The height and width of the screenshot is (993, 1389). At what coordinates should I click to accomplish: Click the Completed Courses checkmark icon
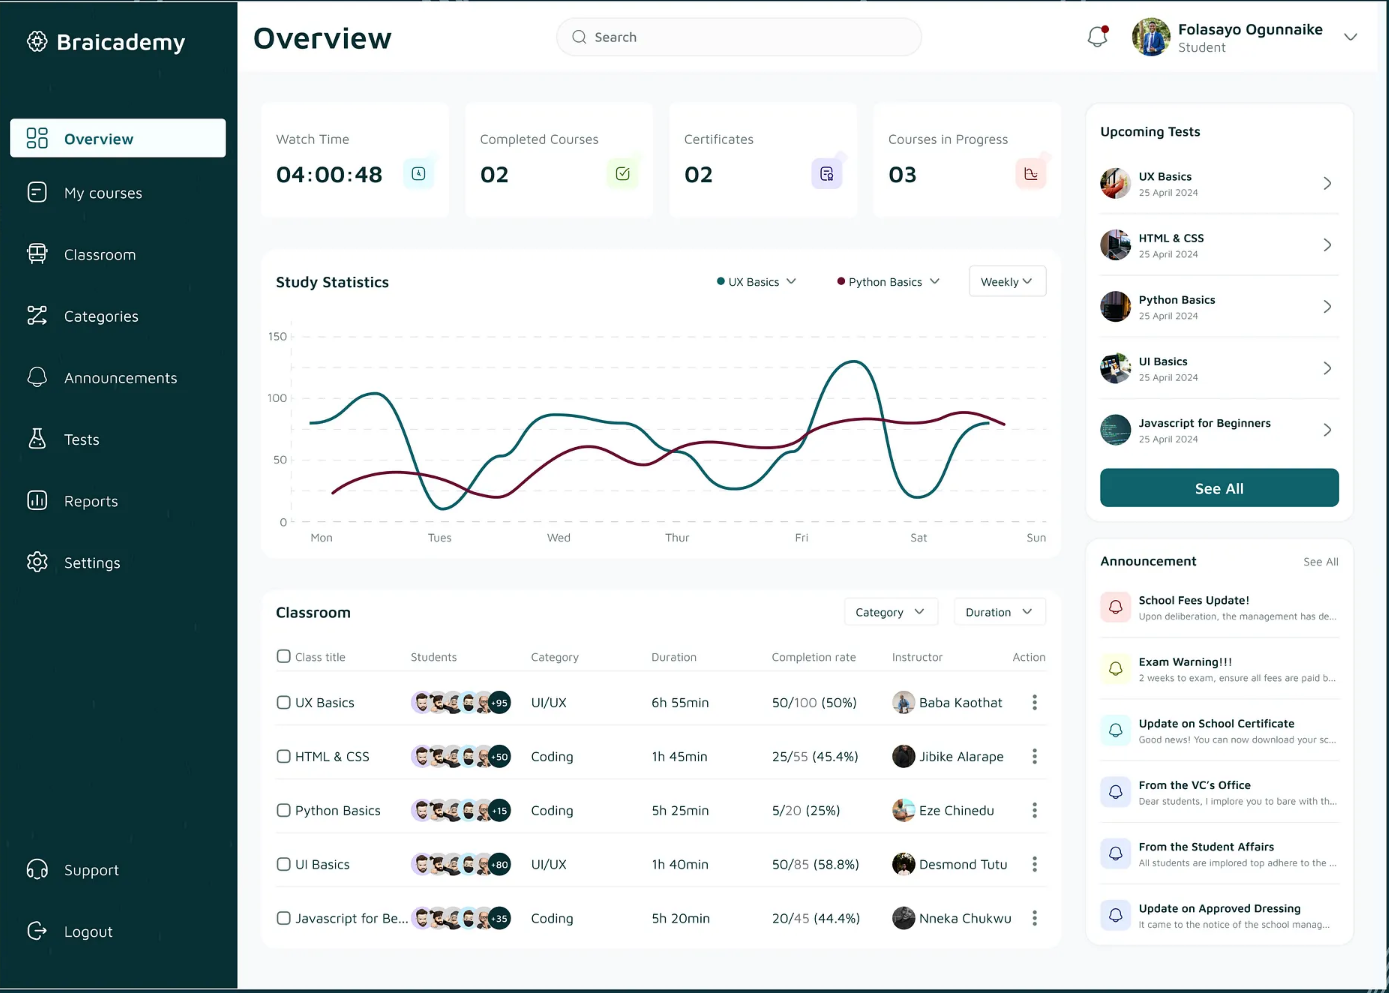622,174
